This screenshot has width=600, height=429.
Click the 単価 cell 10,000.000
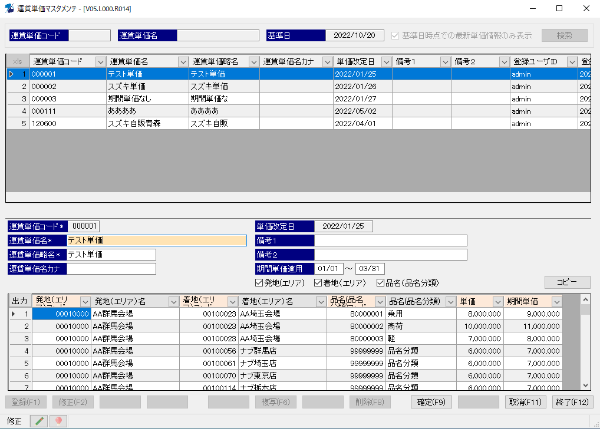(480, 326)
